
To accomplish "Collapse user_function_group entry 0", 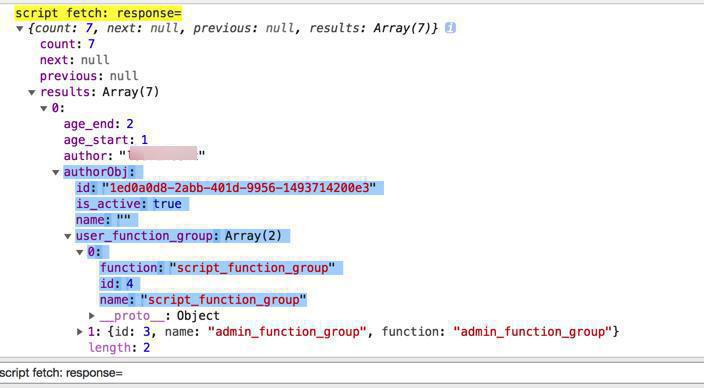I will point(80,252).
